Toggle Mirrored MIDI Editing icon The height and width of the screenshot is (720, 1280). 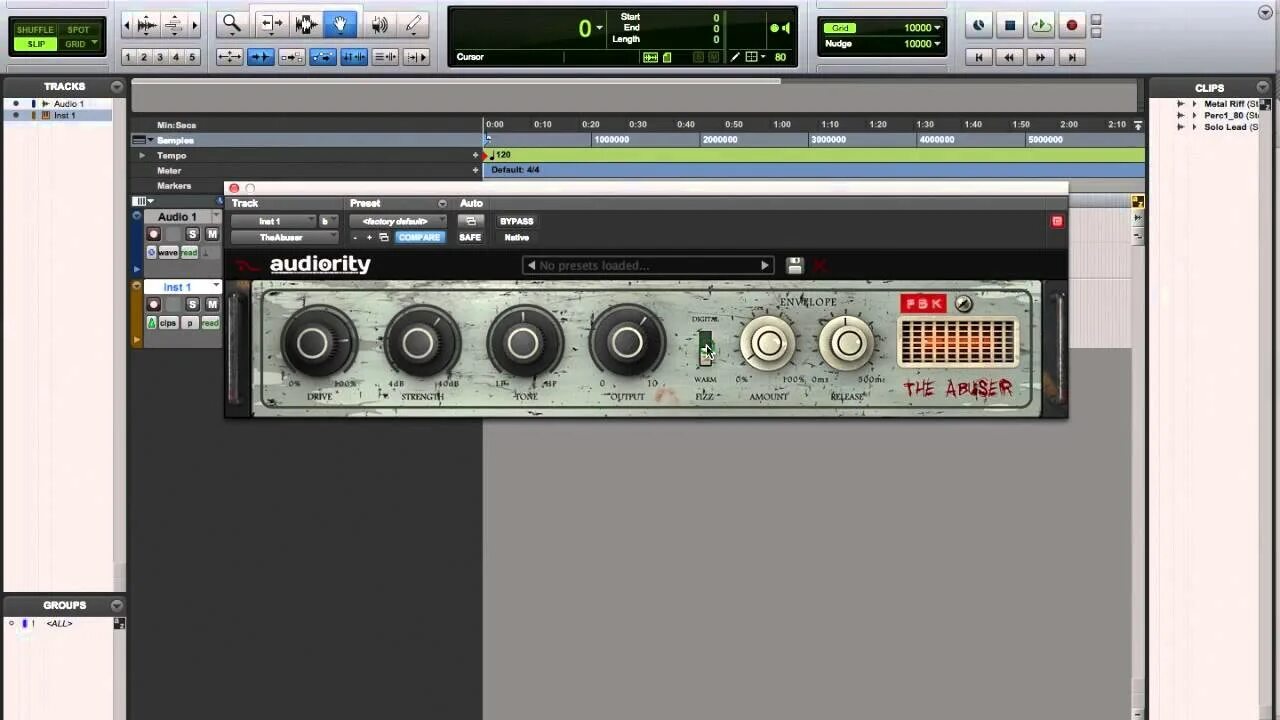291,57
